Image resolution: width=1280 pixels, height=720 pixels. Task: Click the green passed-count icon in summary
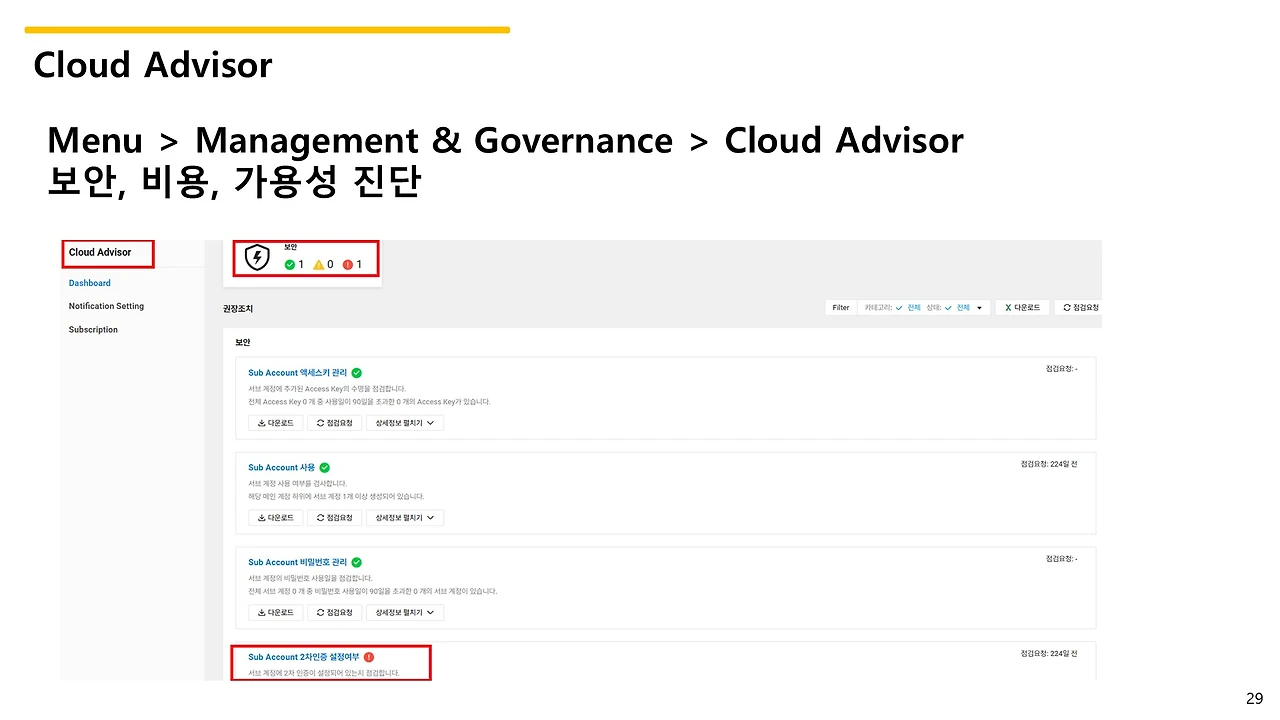click(290, 265)
